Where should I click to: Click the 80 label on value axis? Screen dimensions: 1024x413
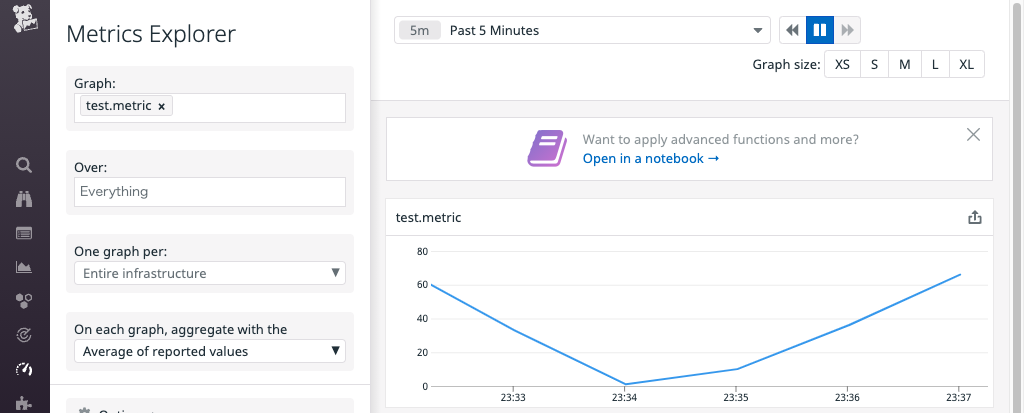point(422,252)
